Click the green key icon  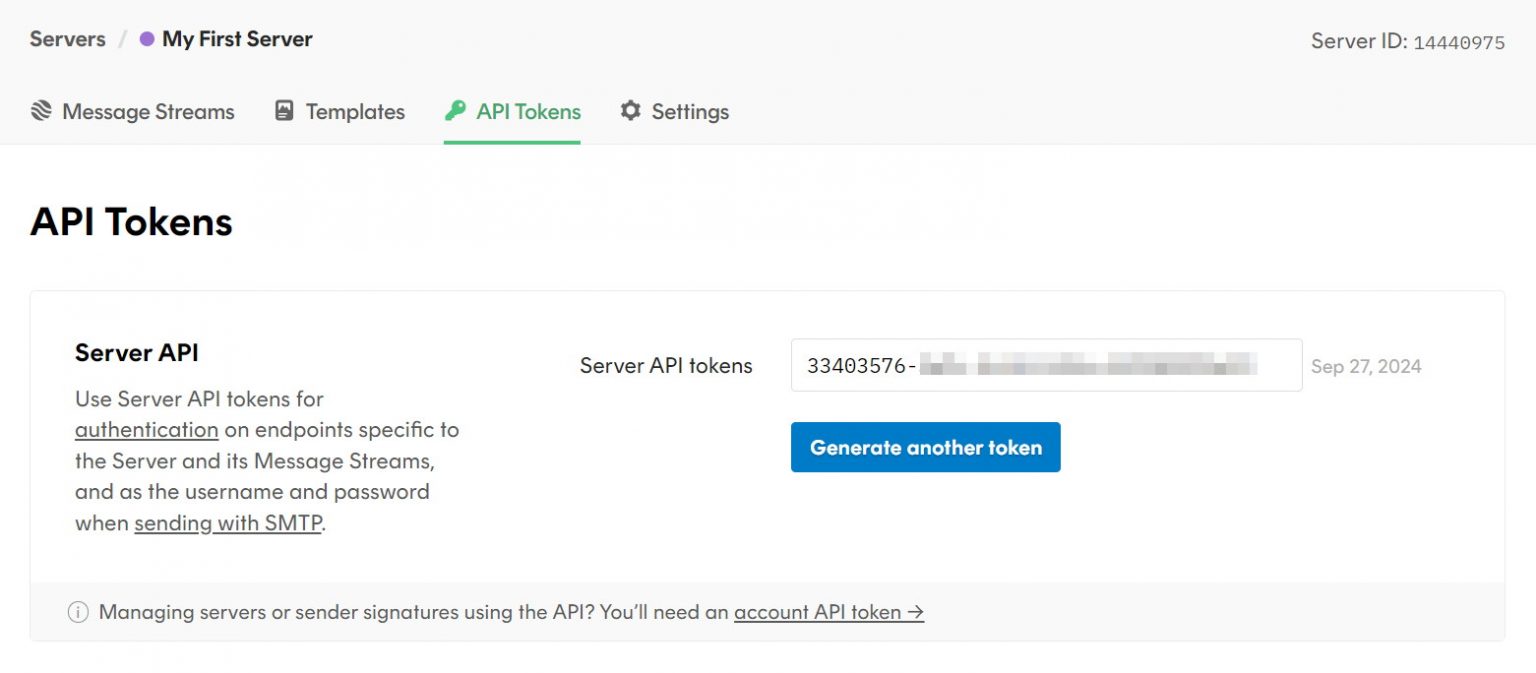pos(455,111)
